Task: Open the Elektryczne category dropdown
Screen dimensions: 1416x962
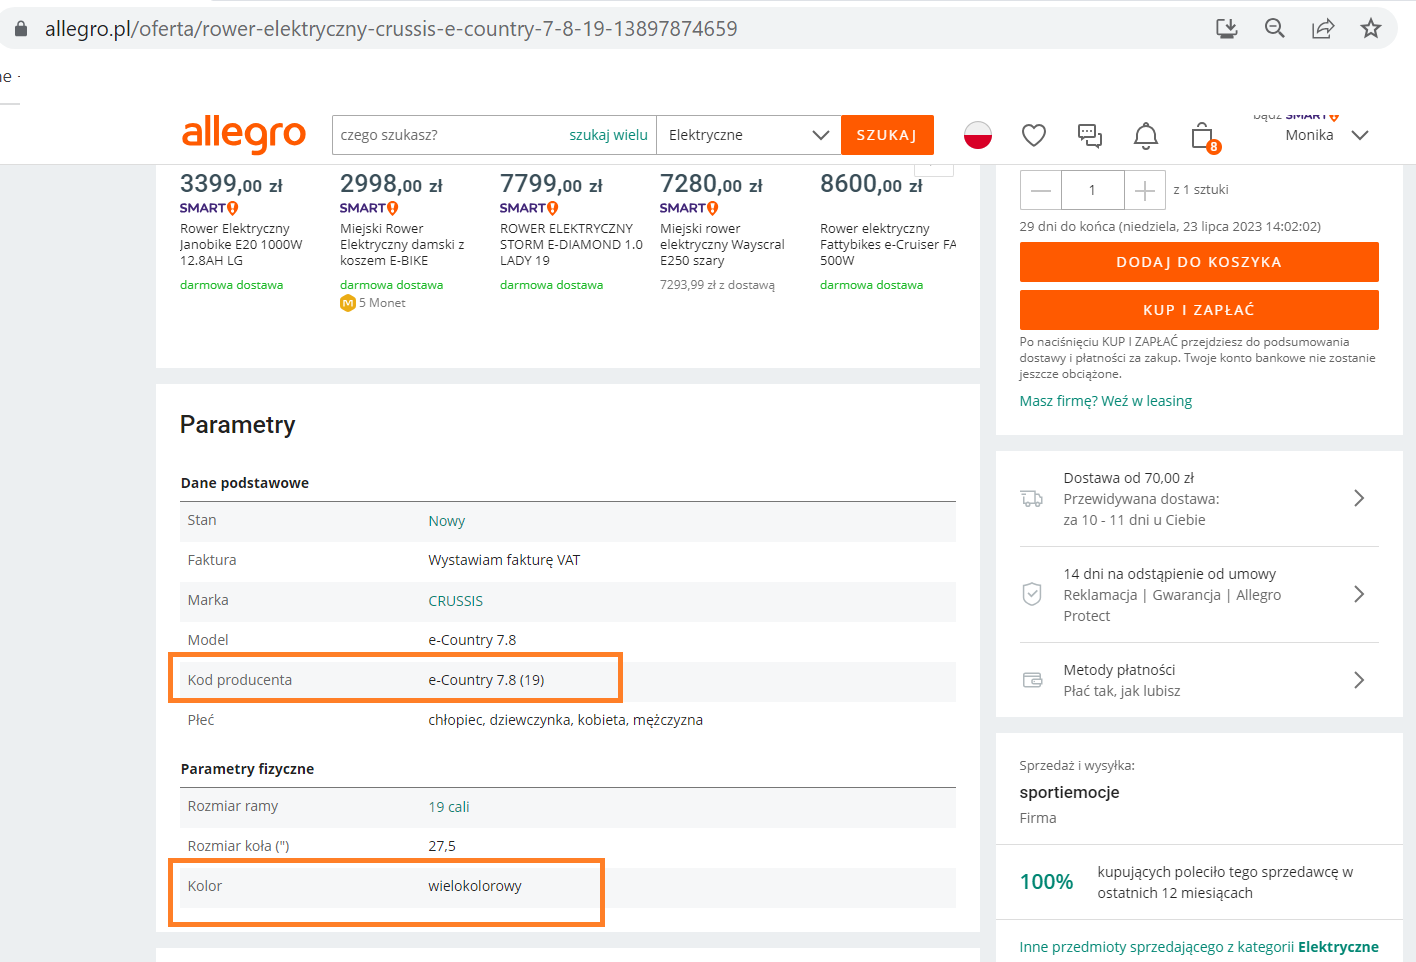Action: [748, 135]
